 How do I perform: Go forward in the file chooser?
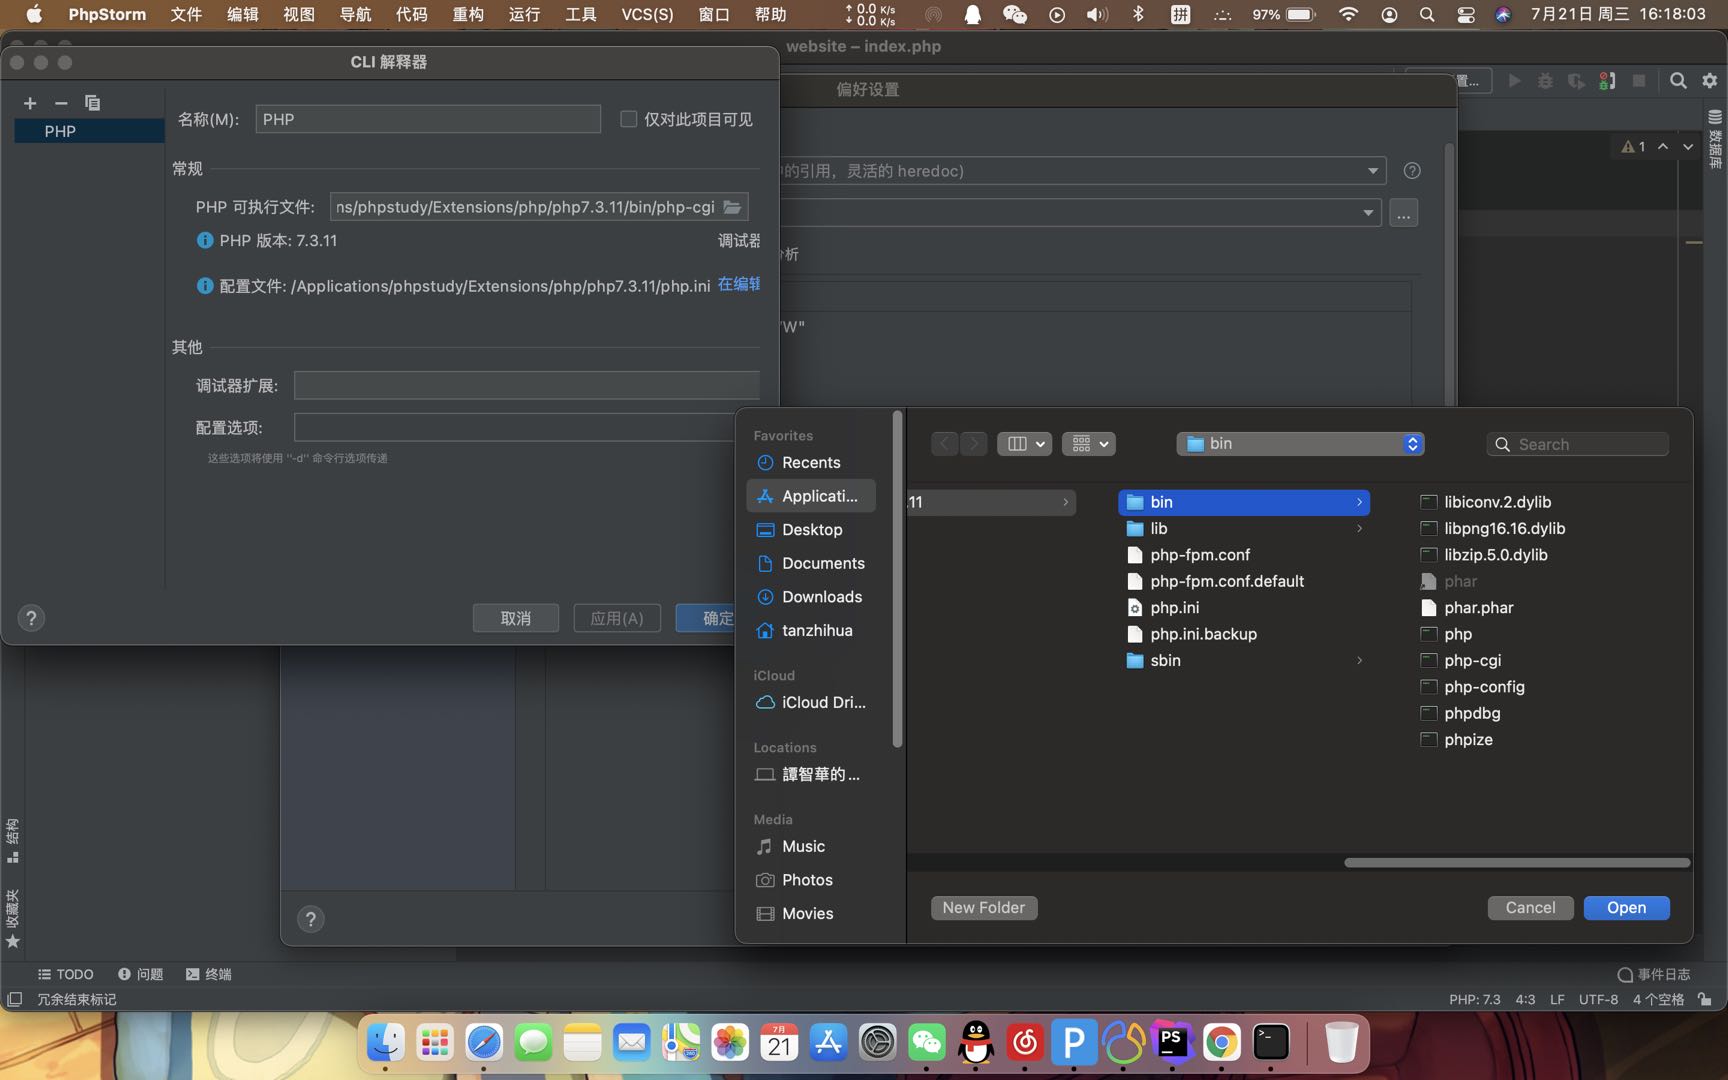[x=974, y=444]
